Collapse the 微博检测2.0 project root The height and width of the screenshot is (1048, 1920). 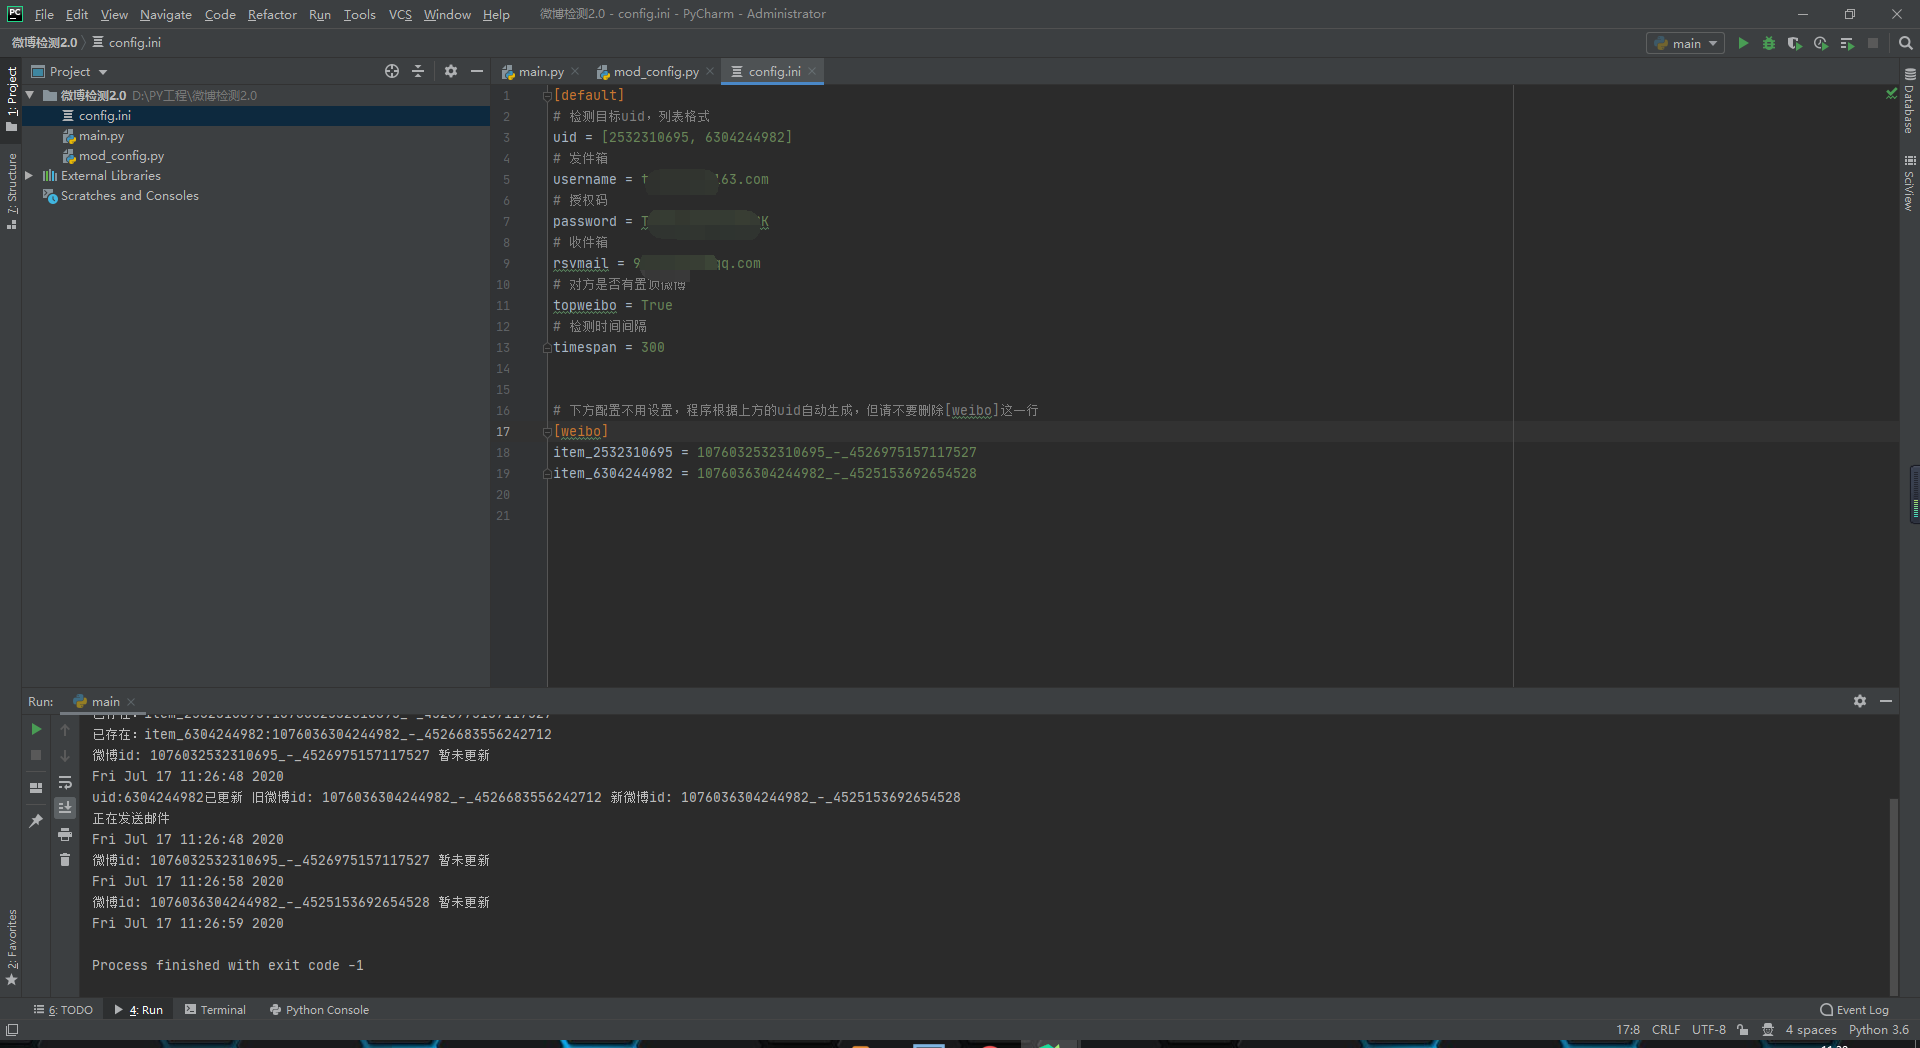(30, 95)
